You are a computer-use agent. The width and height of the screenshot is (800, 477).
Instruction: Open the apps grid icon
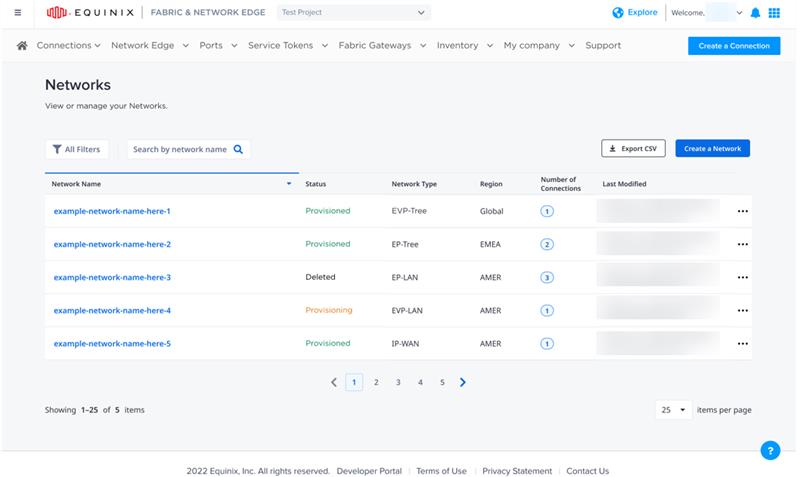[x=774, y=13]
